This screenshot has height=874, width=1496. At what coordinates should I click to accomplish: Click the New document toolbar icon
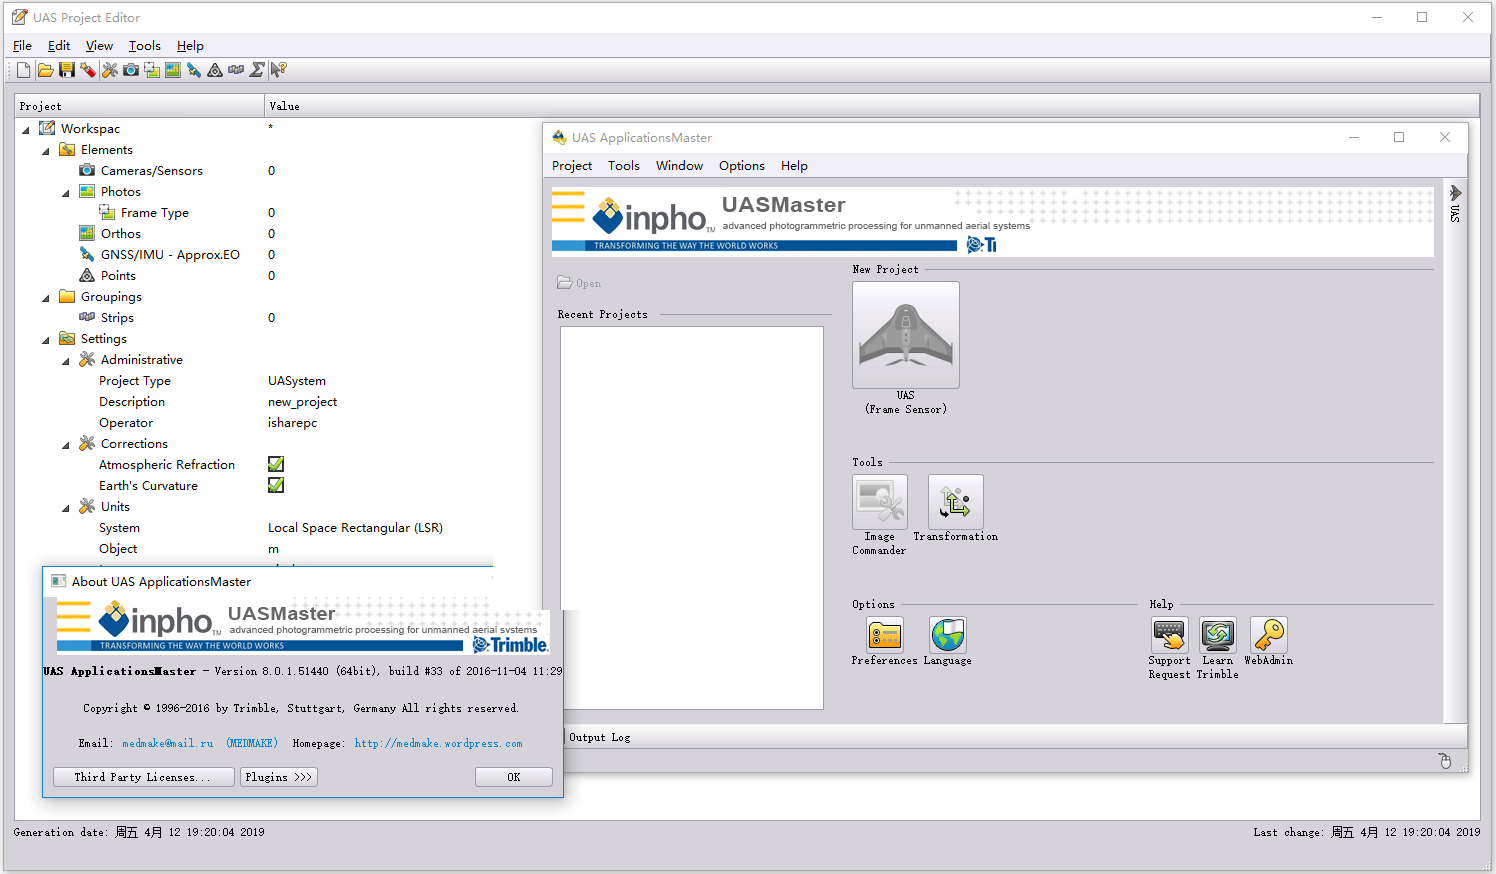tap(24, 70)
